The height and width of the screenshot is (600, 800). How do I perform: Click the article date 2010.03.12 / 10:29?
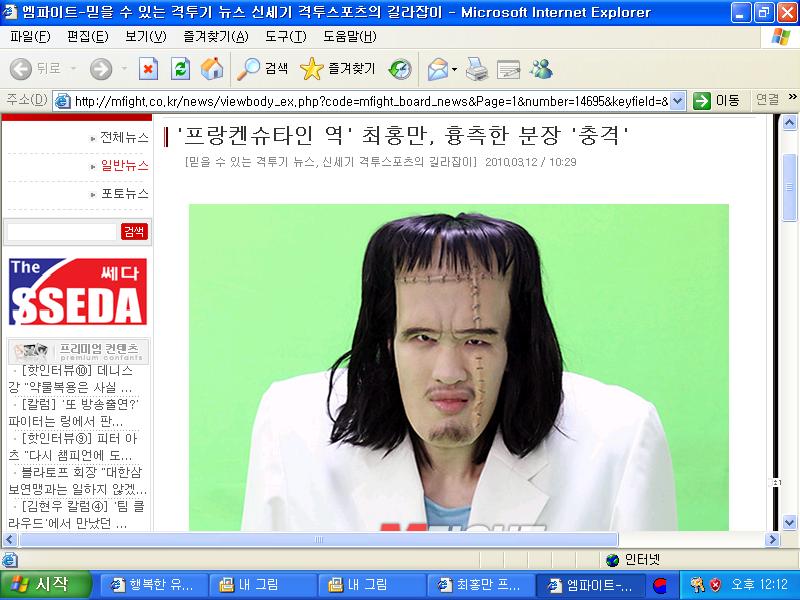(531, 162)
